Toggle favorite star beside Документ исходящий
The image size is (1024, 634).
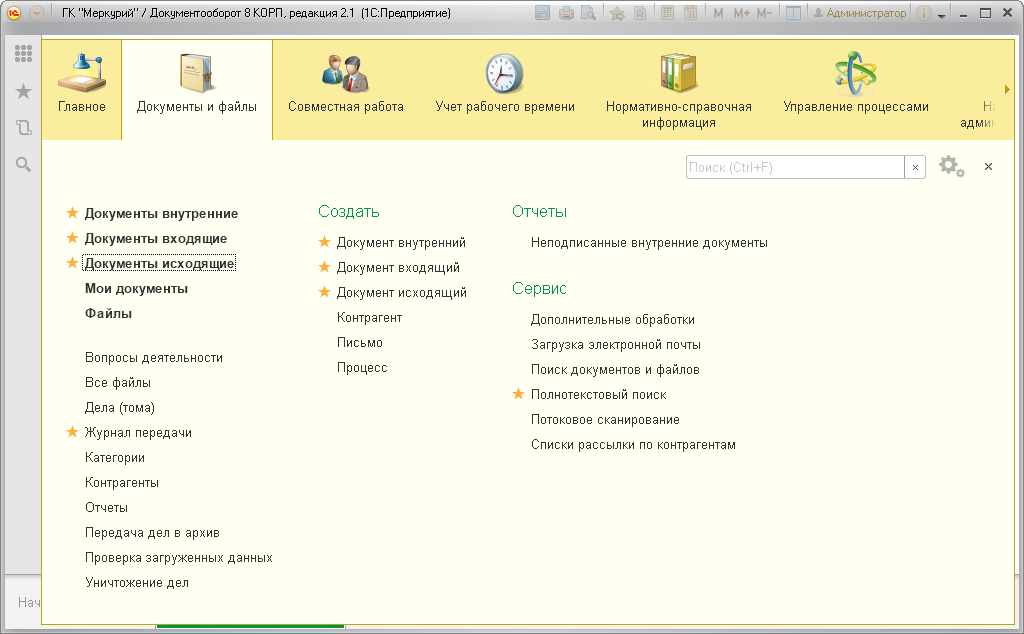coord(325,292)
